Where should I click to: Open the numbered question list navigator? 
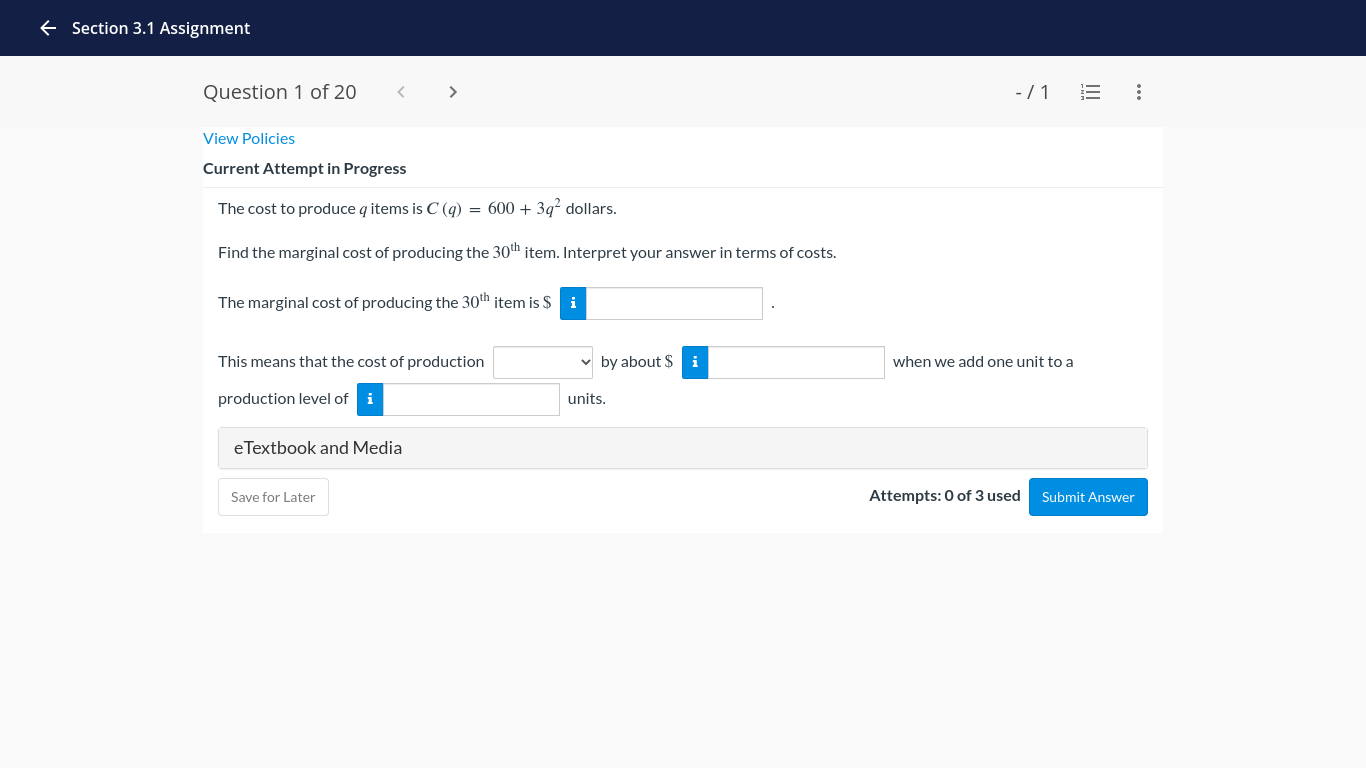1090,91
